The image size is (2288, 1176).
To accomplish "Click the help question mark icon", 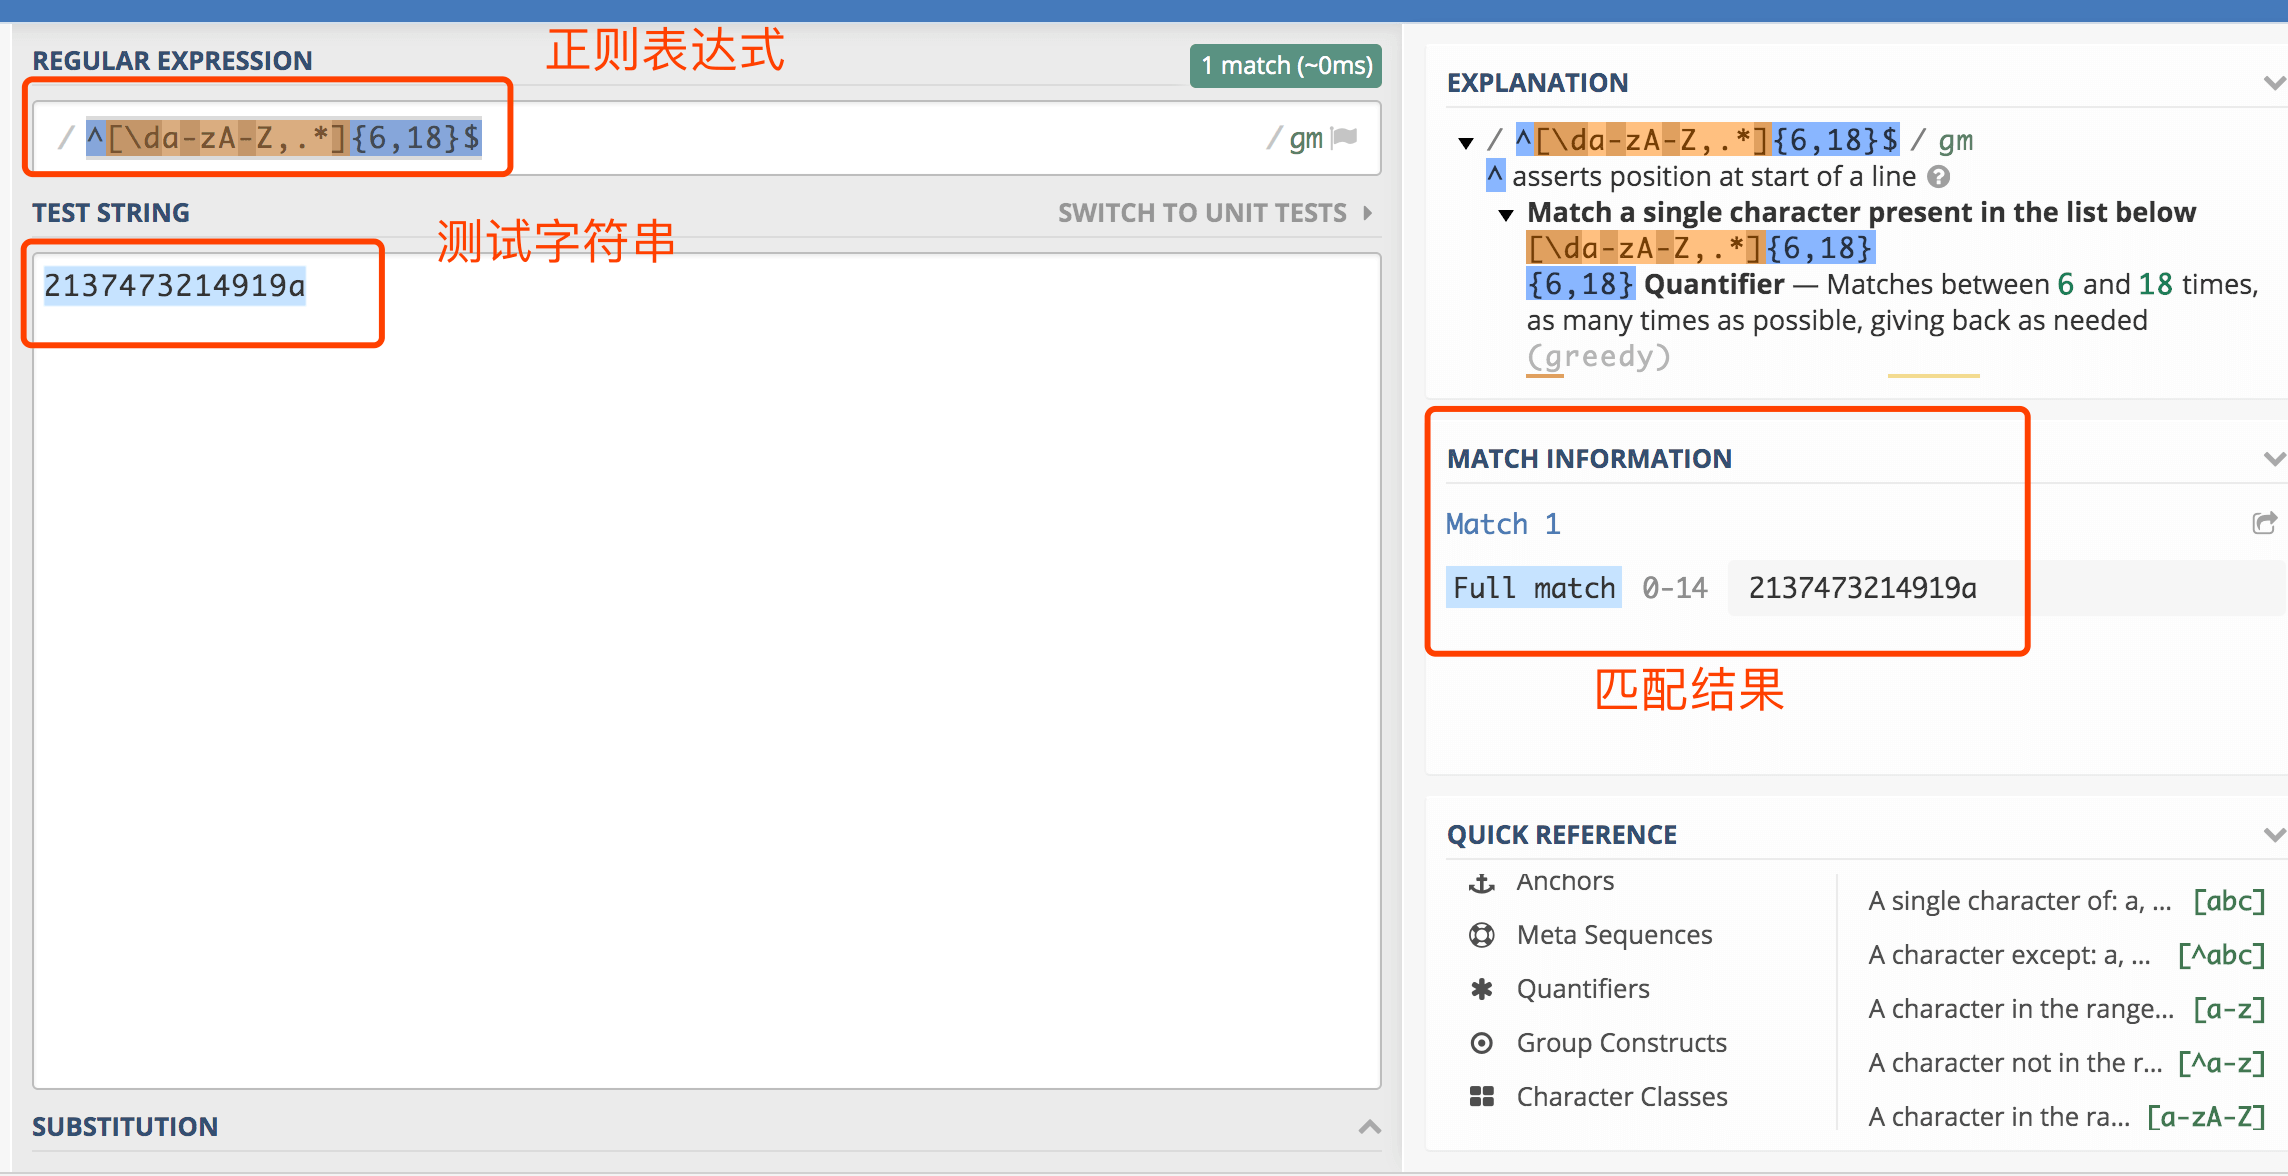I will pyautogui.click(x=1938, y=177).
